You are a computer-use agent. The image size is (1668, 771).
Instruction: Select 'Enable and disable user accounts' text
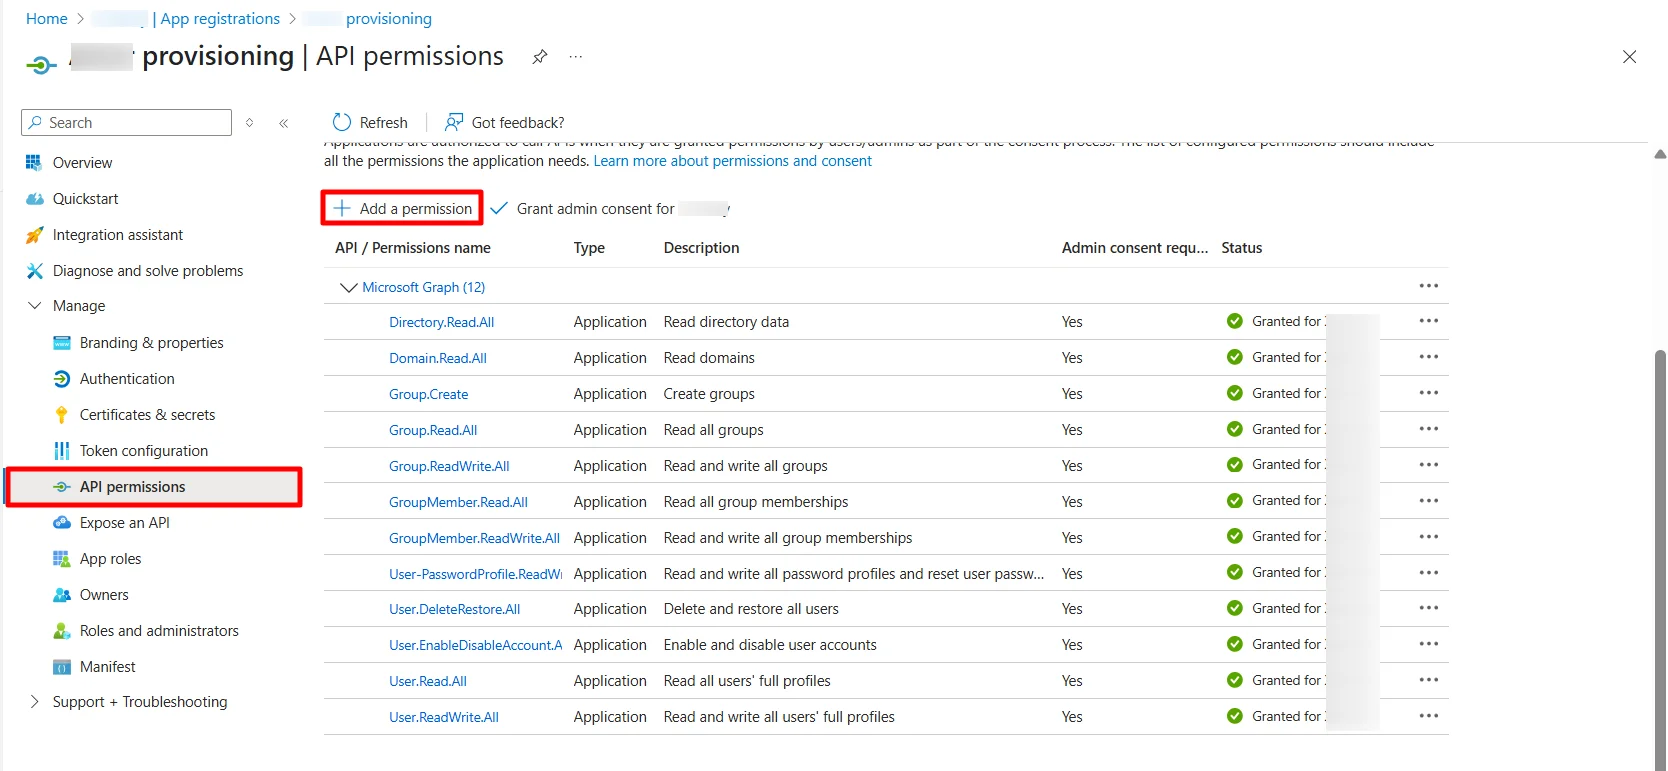770,645
